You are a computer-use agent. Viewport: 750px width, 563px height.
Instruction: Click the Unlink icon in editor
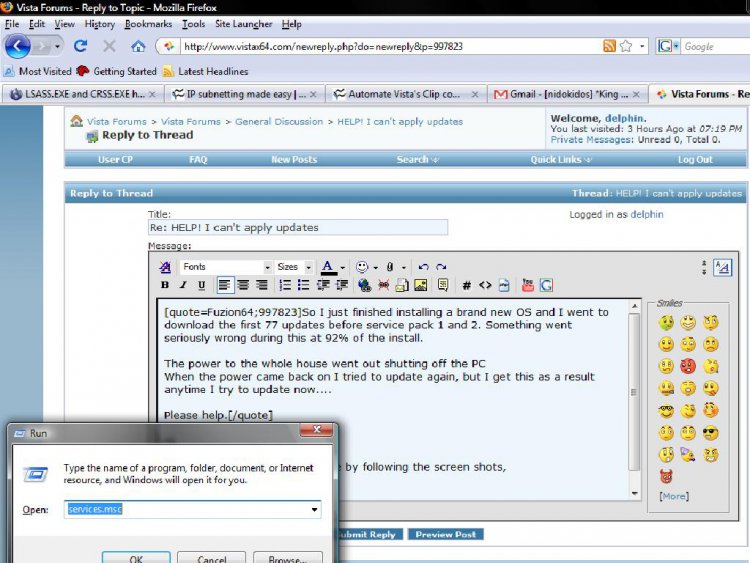384,285
